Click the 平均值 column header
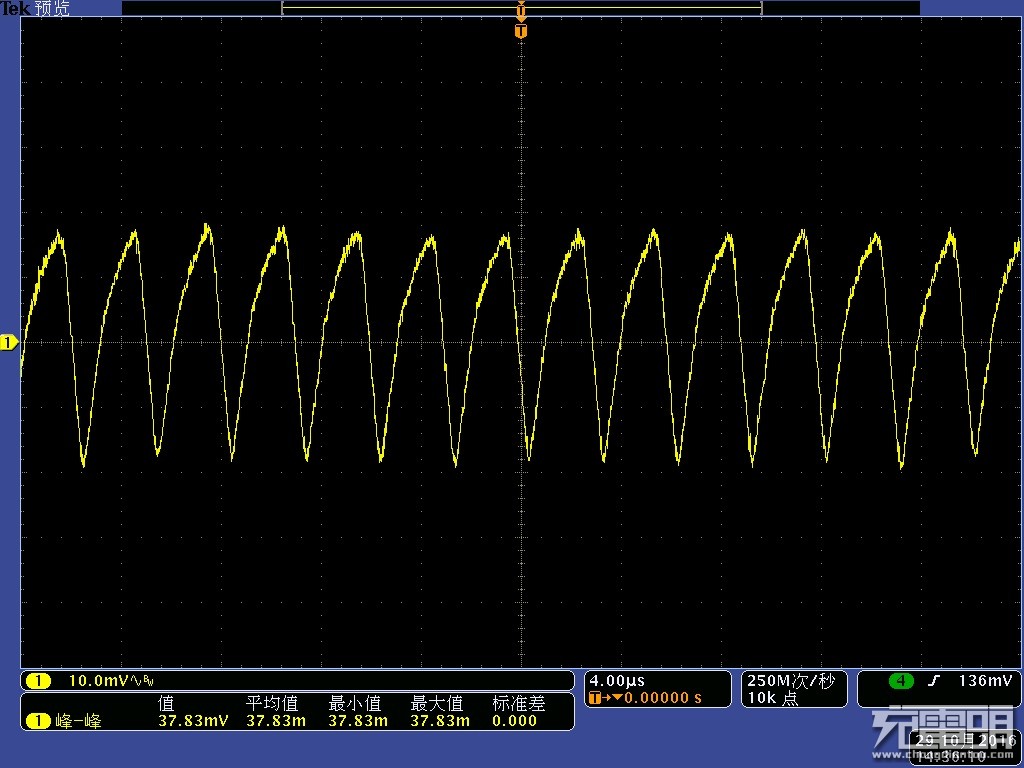 point(272,704)
